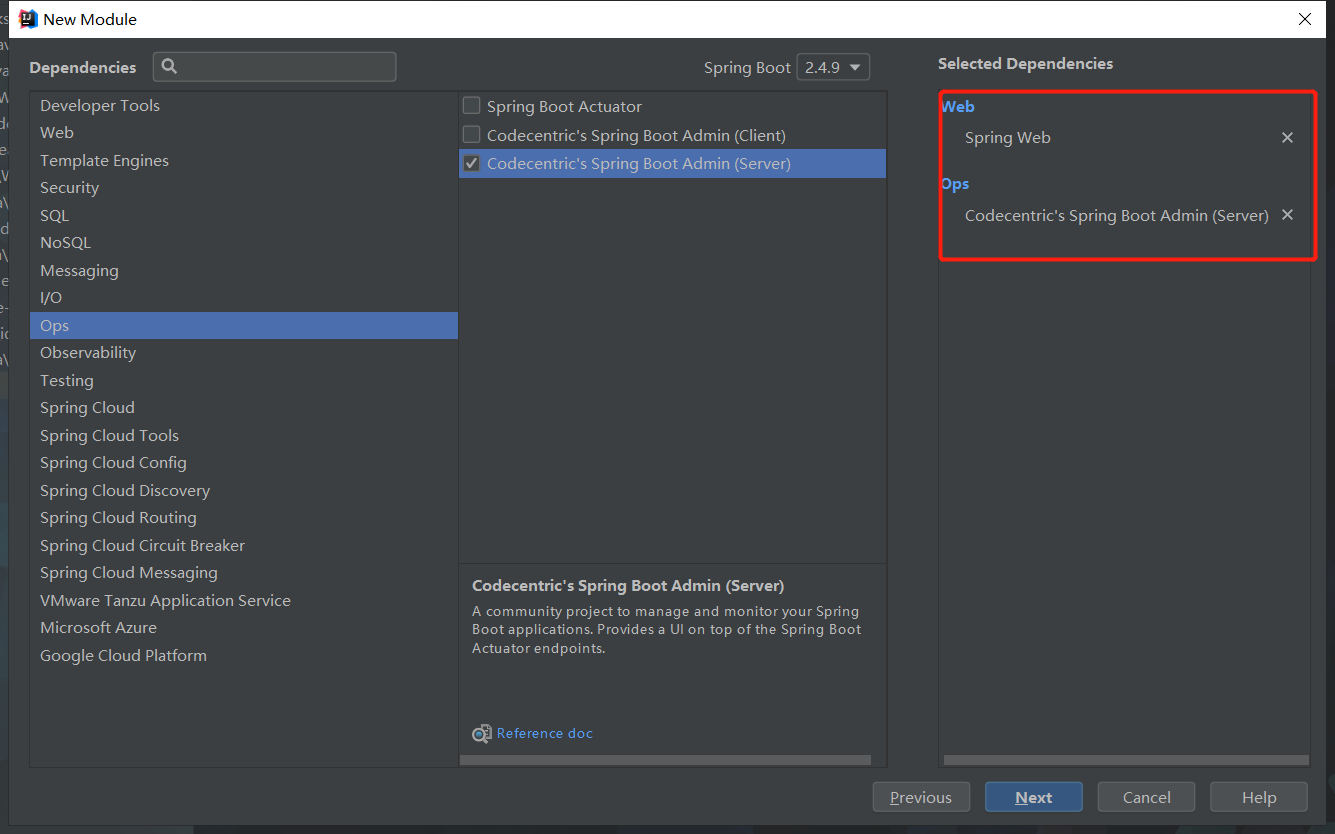1335x834 pixels.
Task: Select Spring Cloud Config category
Action: (244, 463)
